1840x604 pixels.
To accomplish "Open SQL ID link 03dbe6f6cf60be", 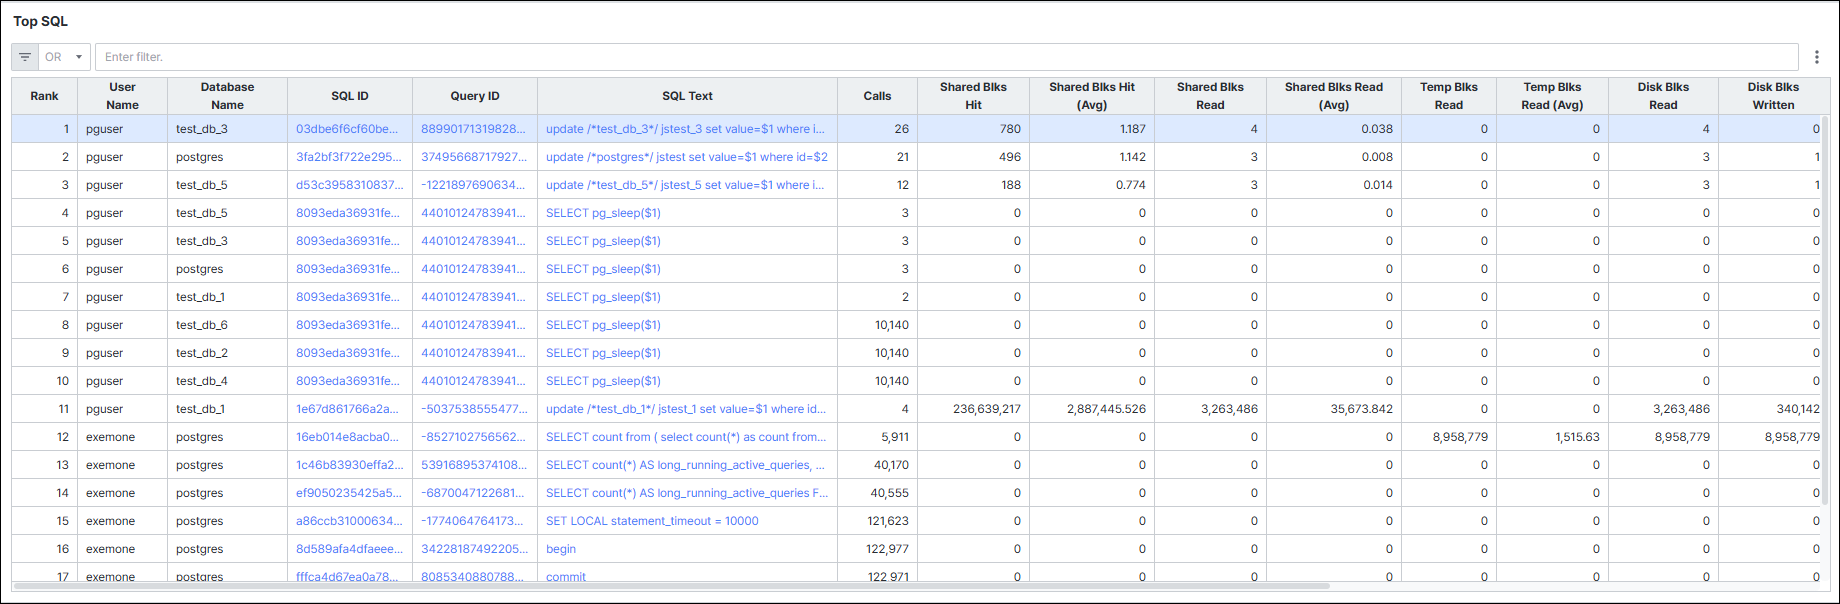I will (347, 129).
